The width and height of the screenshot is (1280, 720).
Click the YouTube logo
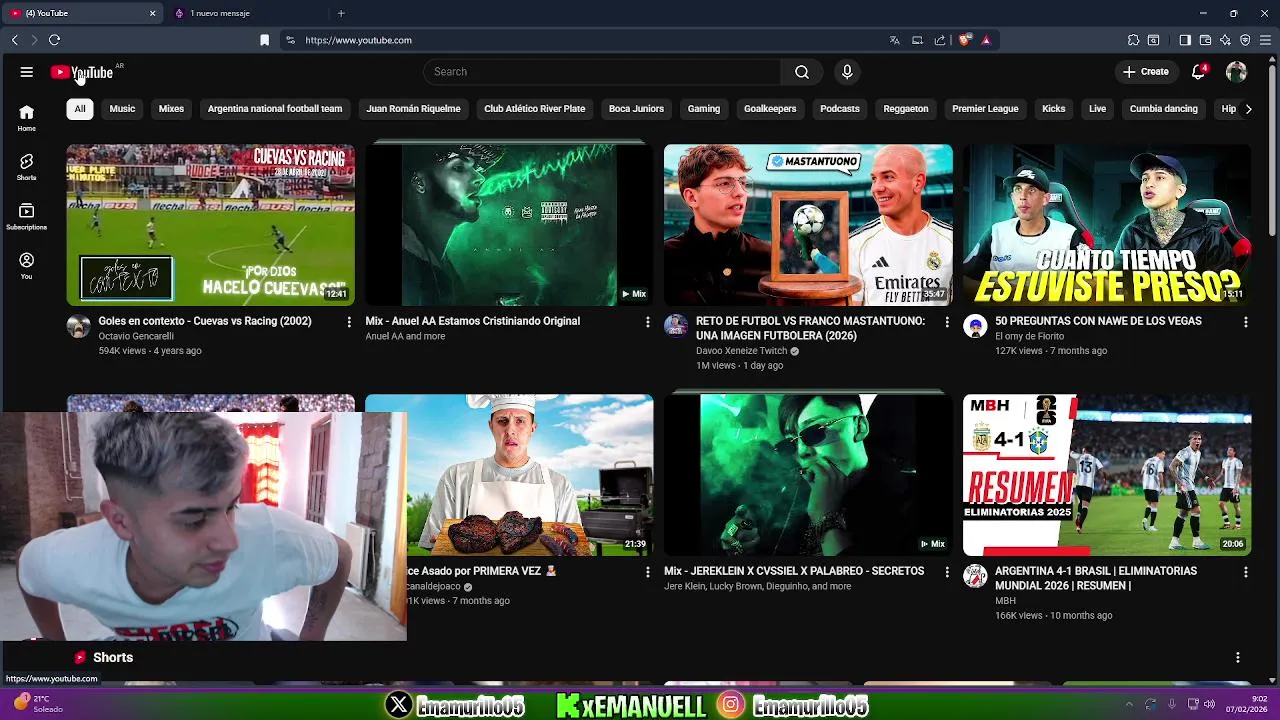(82, 72)
